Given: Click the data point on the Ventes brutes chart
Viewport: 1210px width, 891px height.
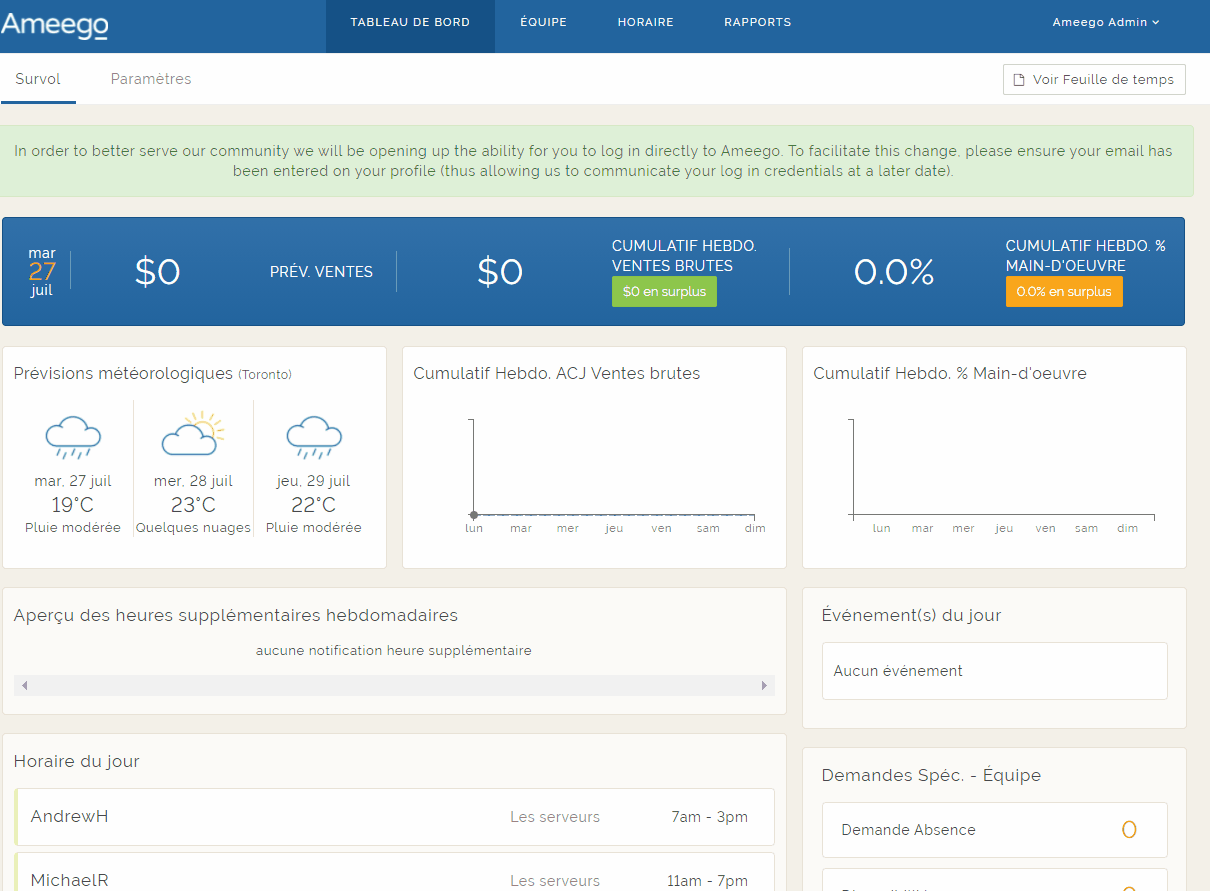Looking at the screenshot, I should point(474,515).
